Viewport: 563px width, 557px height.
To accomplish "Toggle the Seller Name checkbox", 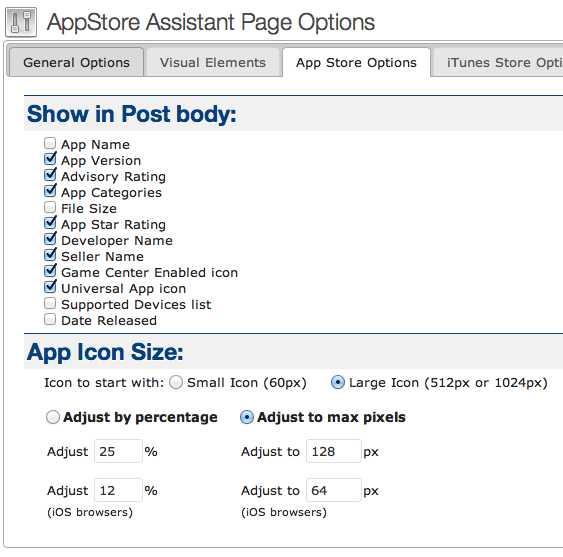I will (x=50, y=255).
